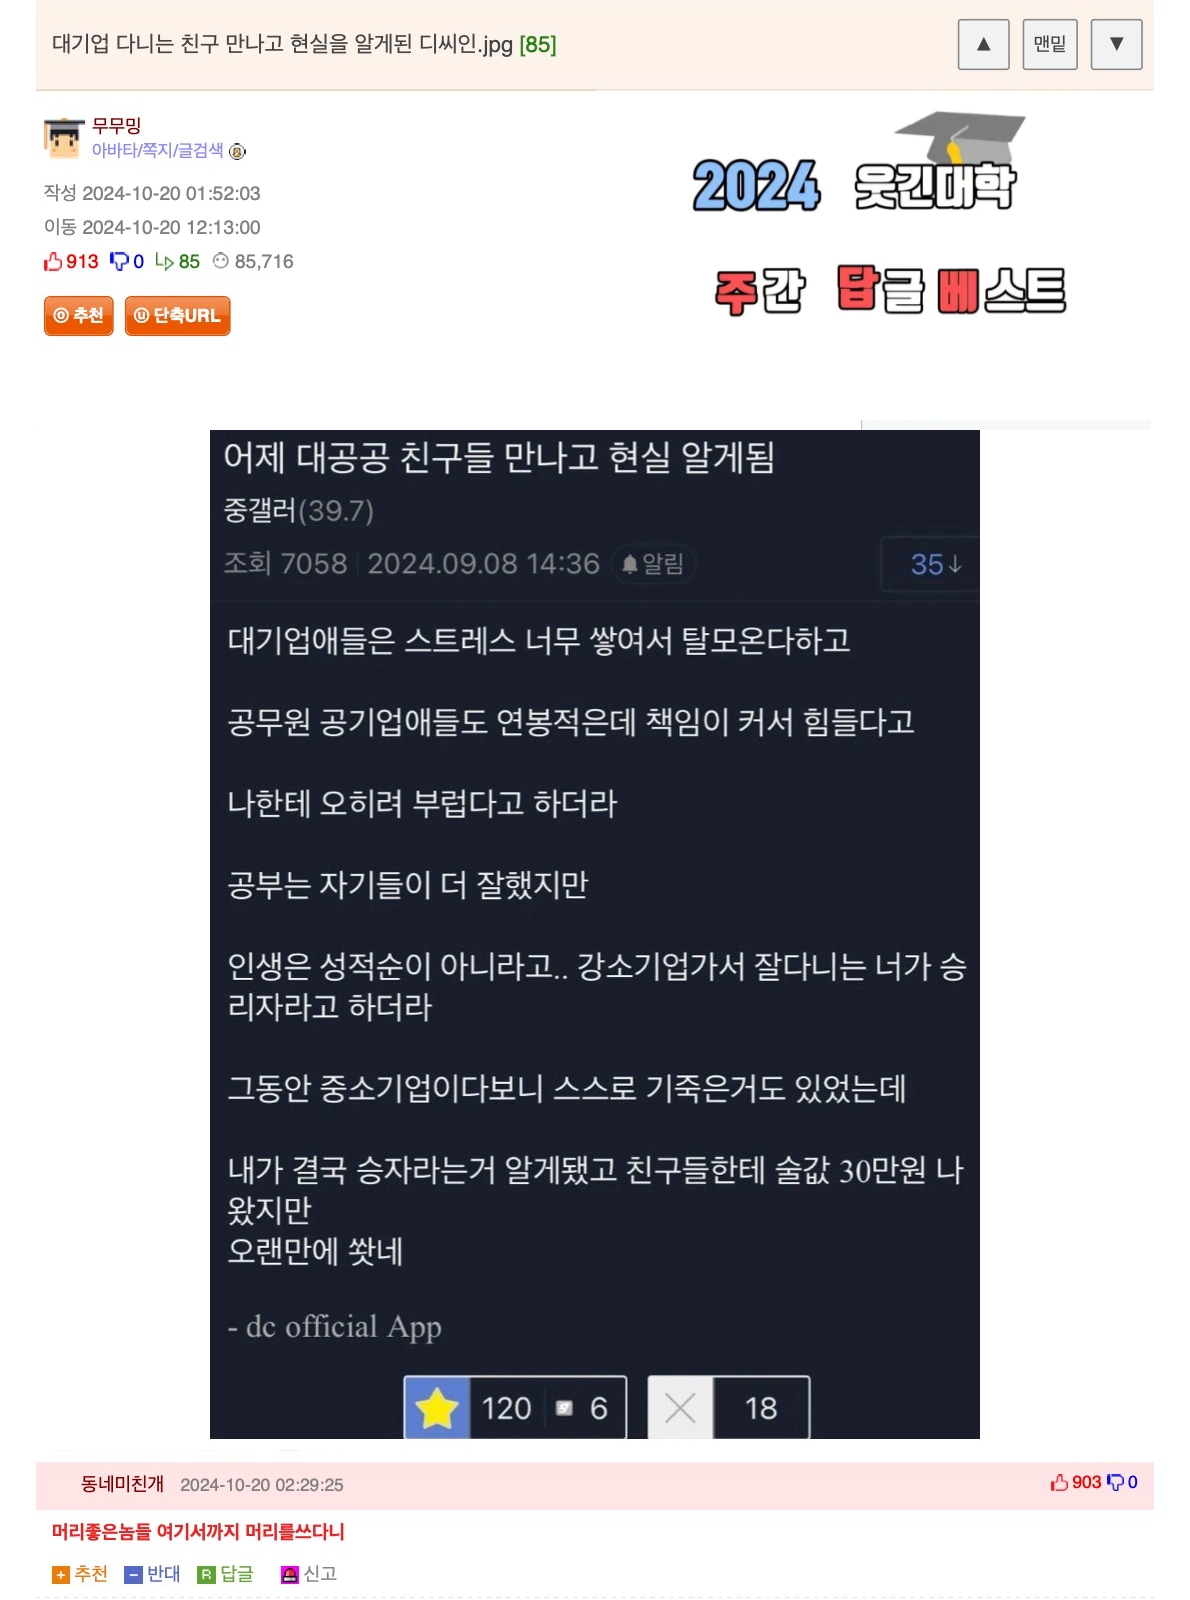Upvote the comment with 추천 plus icon
Screen dimensions: 1190x1600
pyautogui.click(x=80, y=1574)
